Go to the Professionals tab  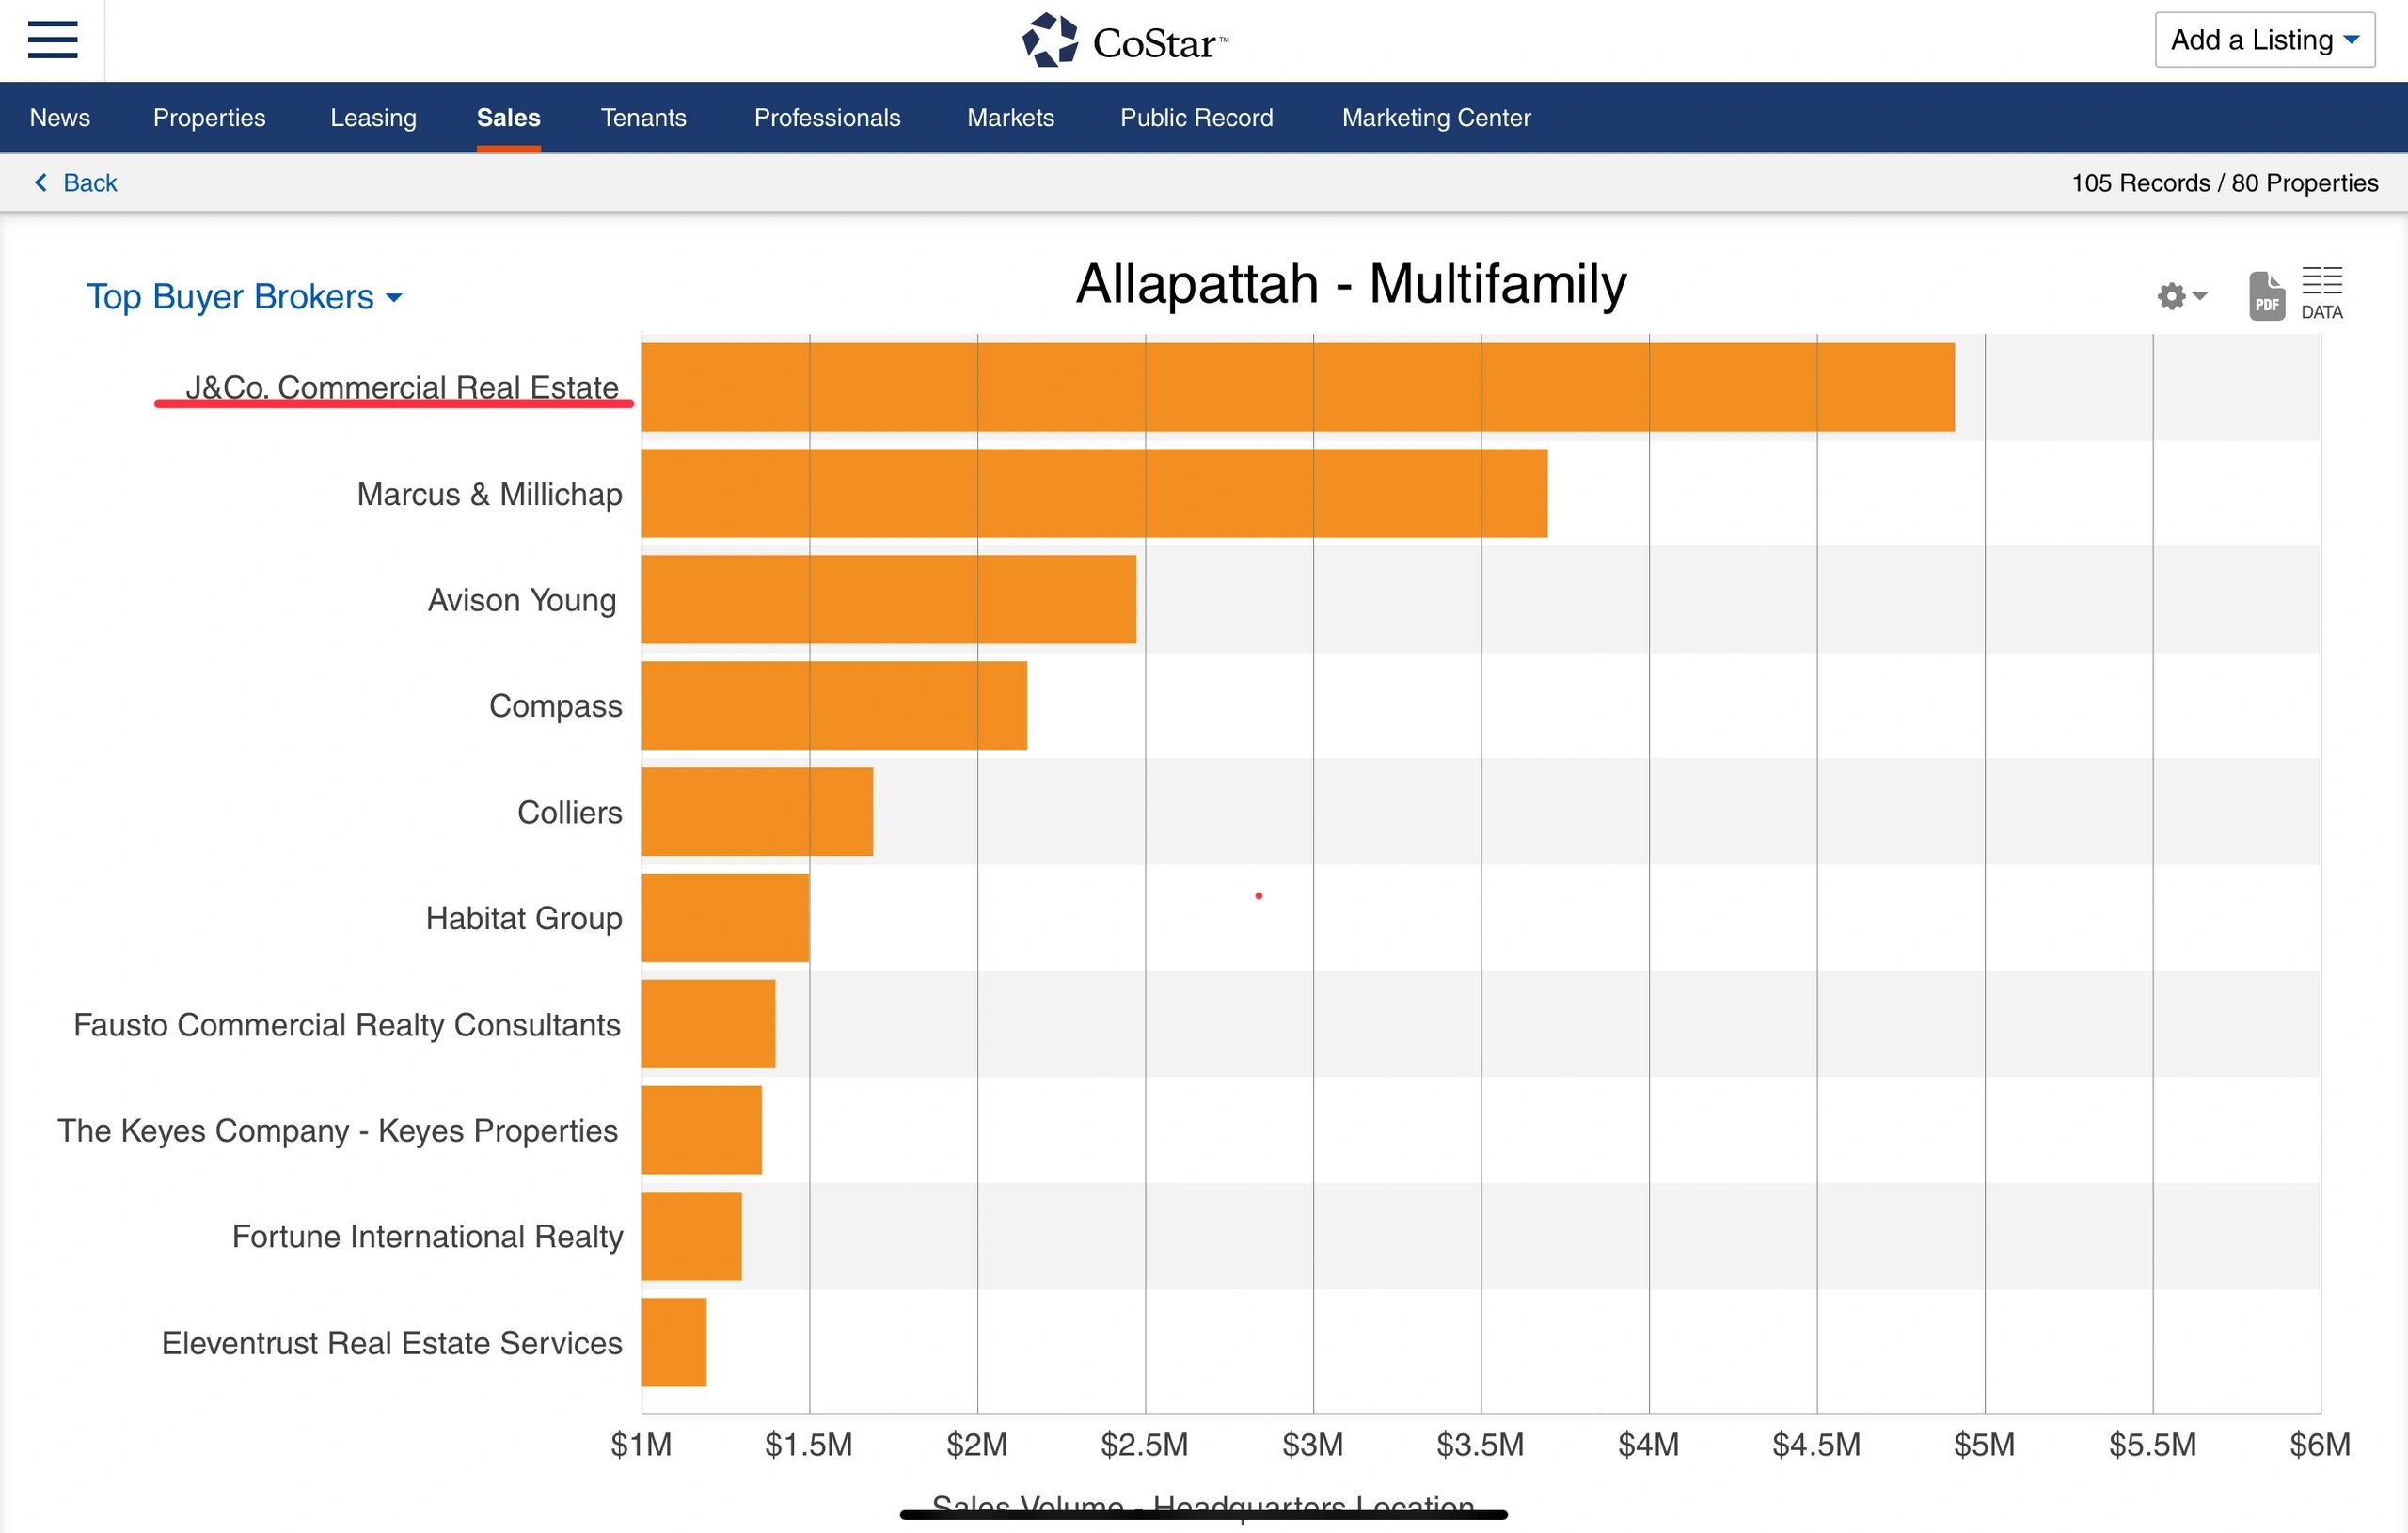[827, 118]
